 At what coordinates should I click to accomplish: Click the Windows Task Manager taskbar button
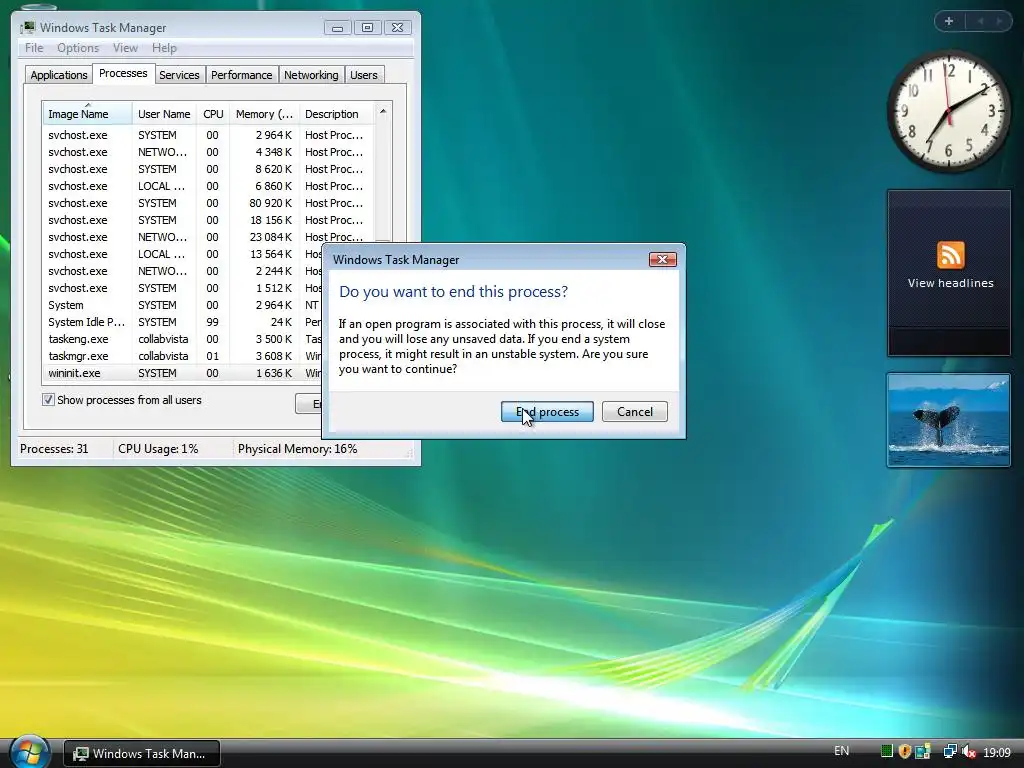tap(142, 754)
